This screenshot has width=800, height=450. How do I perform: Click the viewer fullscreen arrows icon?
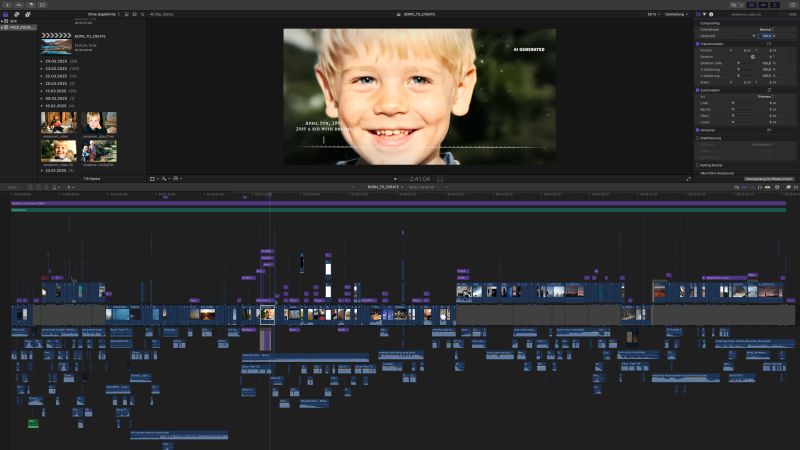click(x=688, y=179)
